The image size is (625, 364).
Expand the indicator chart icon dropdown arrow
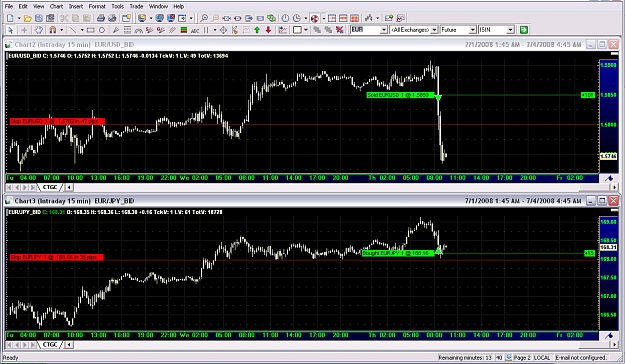click(x=377, y=18)
